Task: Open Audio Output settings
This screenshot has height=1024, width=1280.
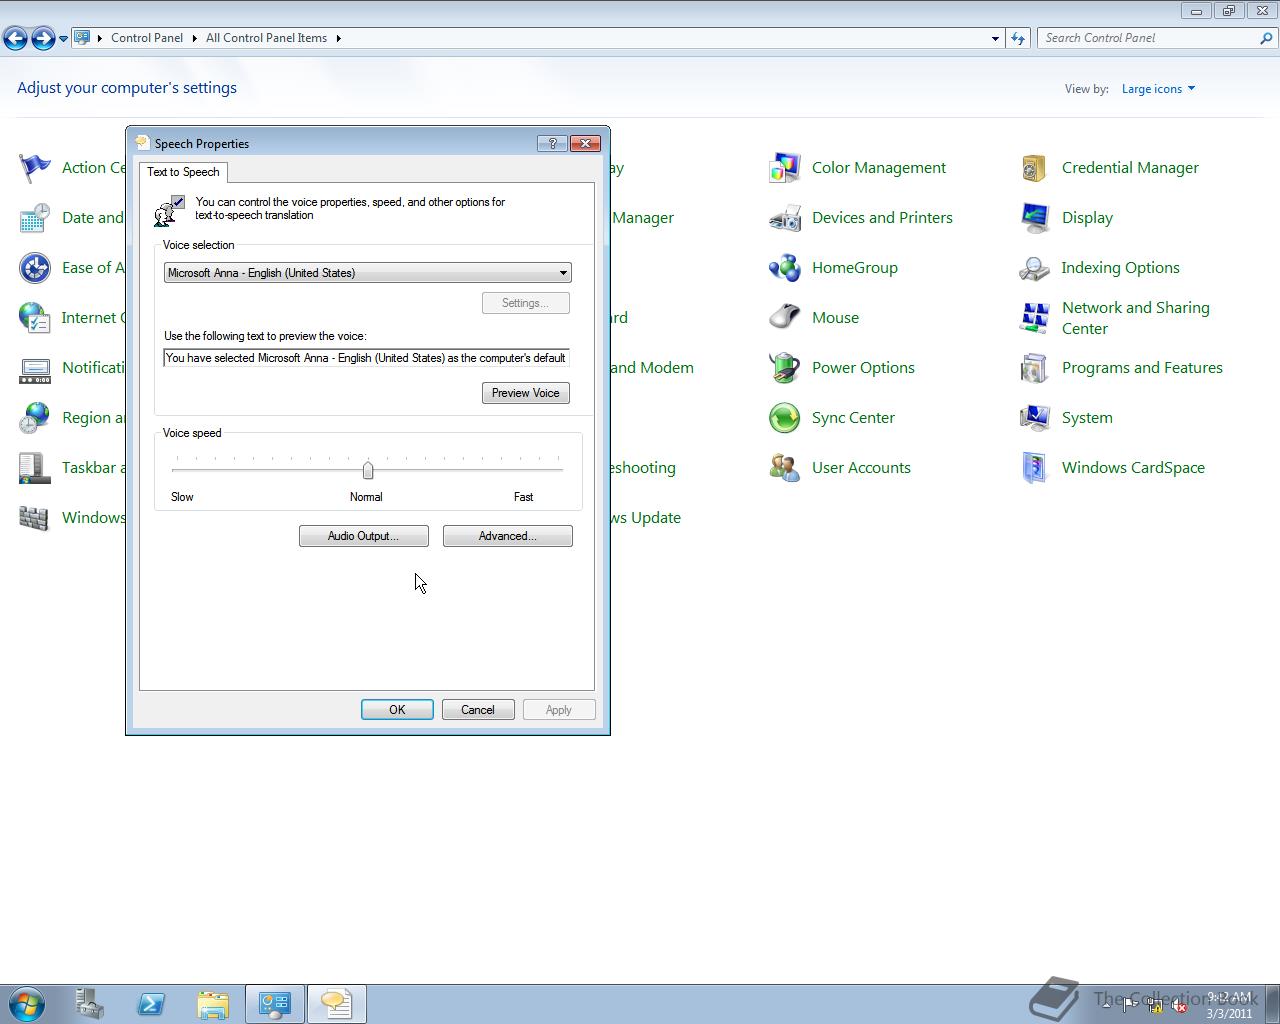Action: click(364, 536)
